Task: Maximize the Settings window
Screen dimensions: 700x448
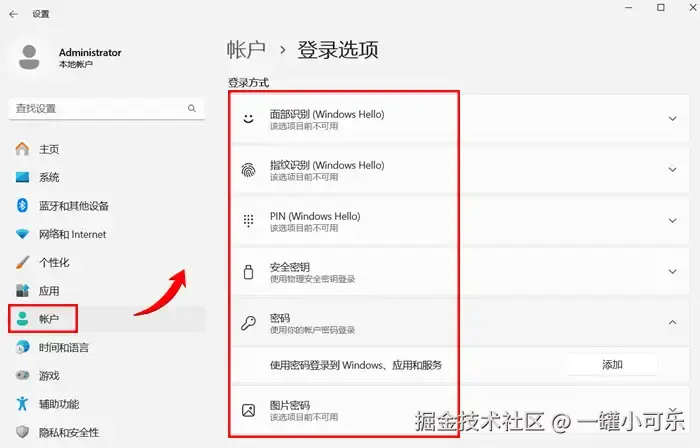Action: (661, 8)
